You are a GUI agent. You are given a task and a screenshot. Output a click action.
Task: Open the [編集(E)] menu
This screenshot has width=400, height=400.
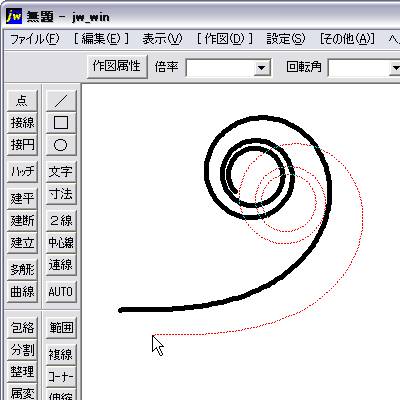(101, 39)
